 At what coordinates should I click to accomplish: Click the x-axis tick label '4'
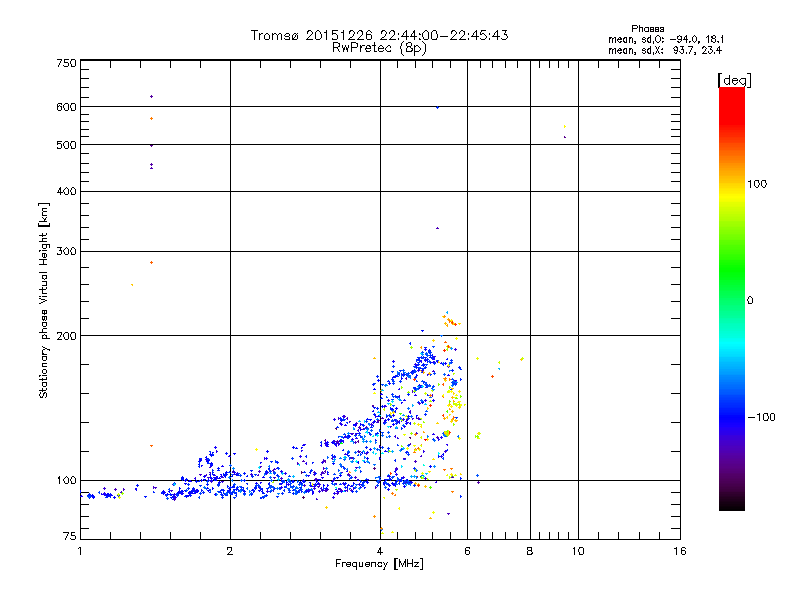click(x=380, y=551)
